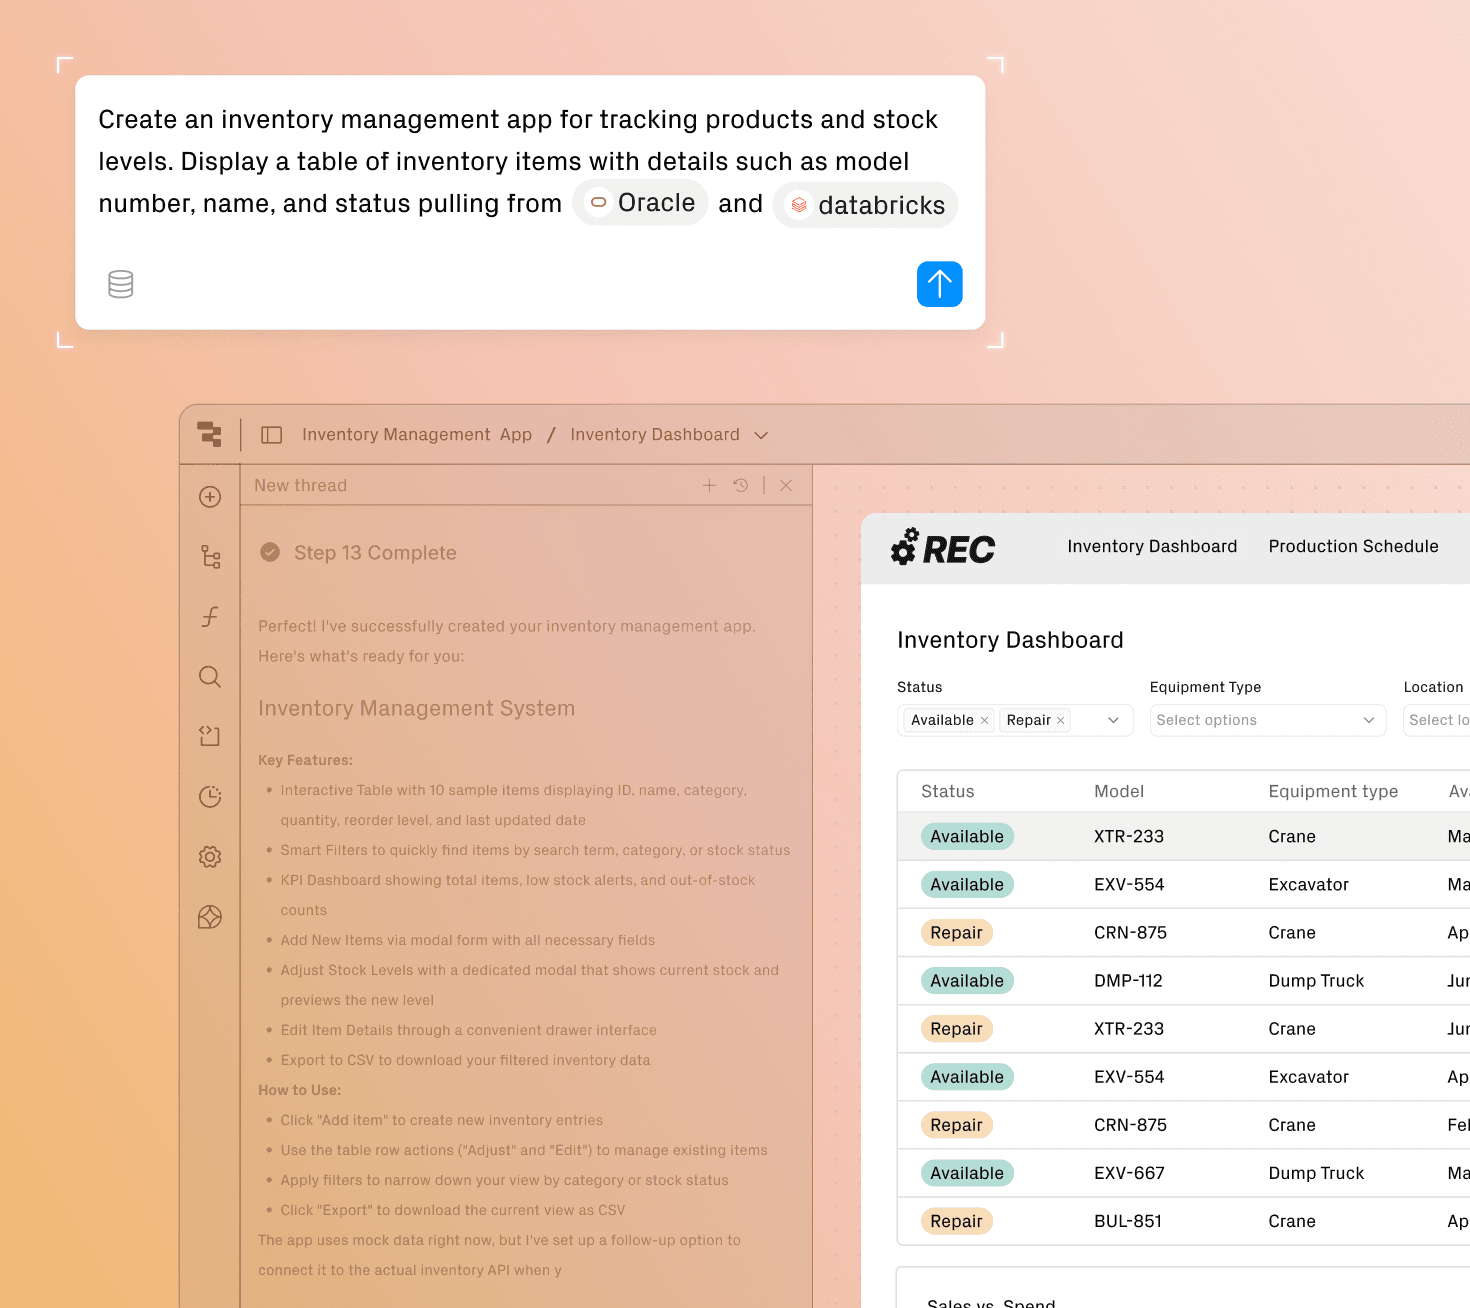Click Crane in the BUL-851 row
This screenshot has height=1308, width=1470.
[x=1292, y=1221]
